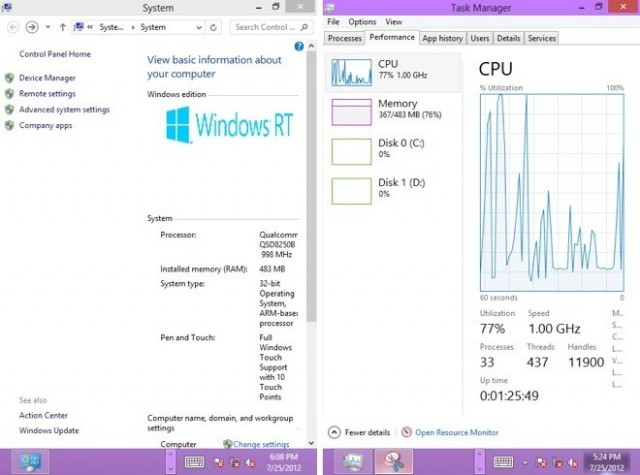This screenshot has height=475, width=640.
Task: Go up one level with up arrow
Action: pyautogui.click(x=63, y=27)
